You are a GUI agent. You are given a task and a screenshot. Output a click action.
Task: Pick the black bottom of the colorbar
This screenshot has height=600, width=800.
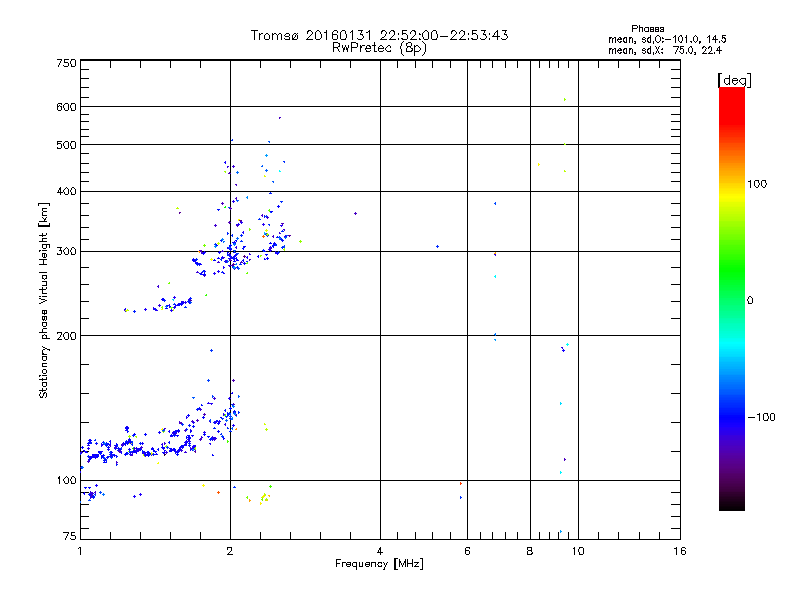click(x=732, y=503)
